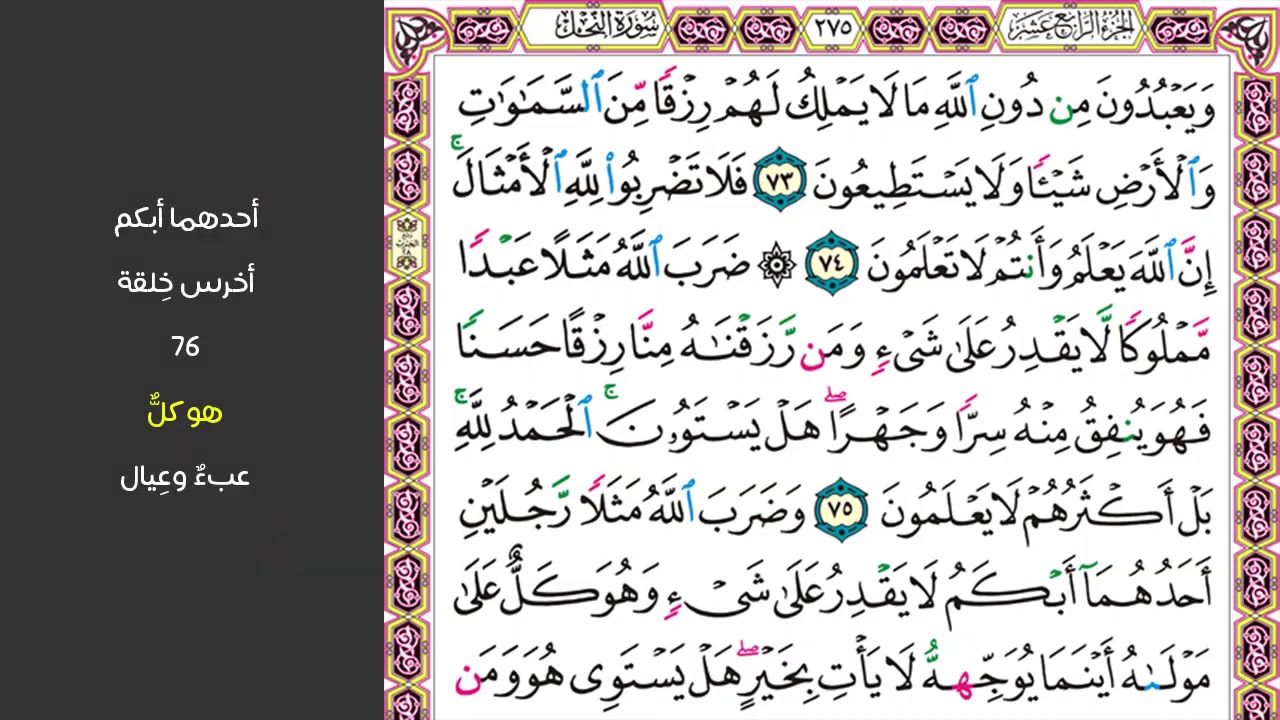Select the phrase أحدهما أبكم in side panel
The image size is (1280, 720).
click(x=186, y=218)
